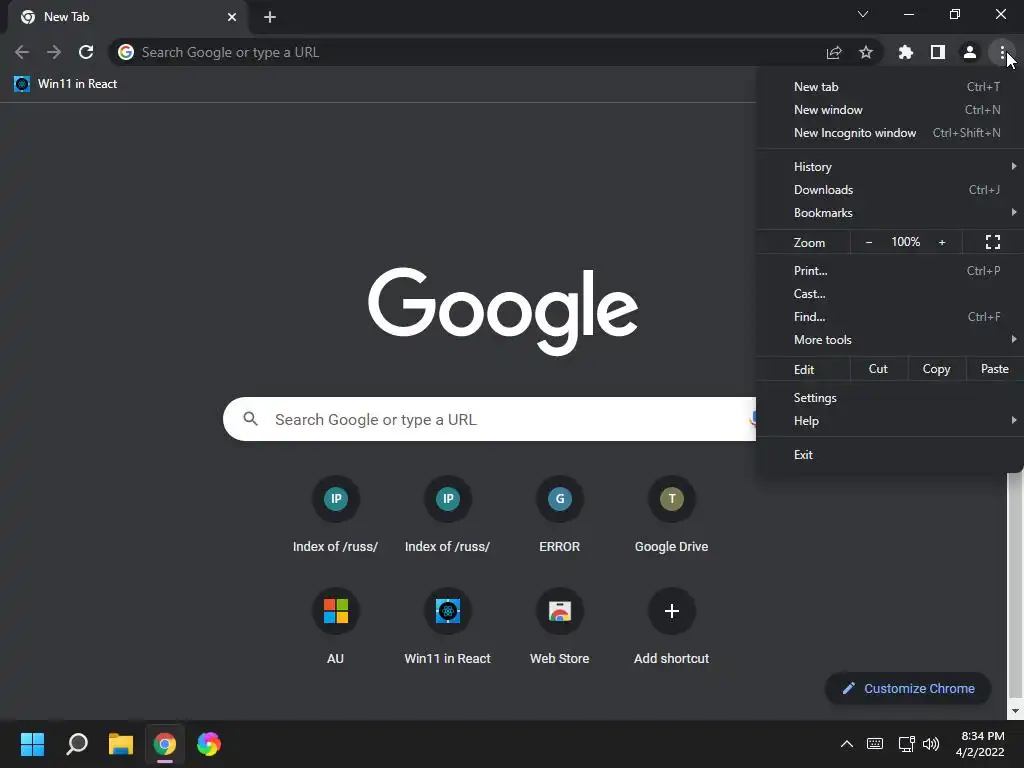Open the profile avatar icon

point(970,52)
